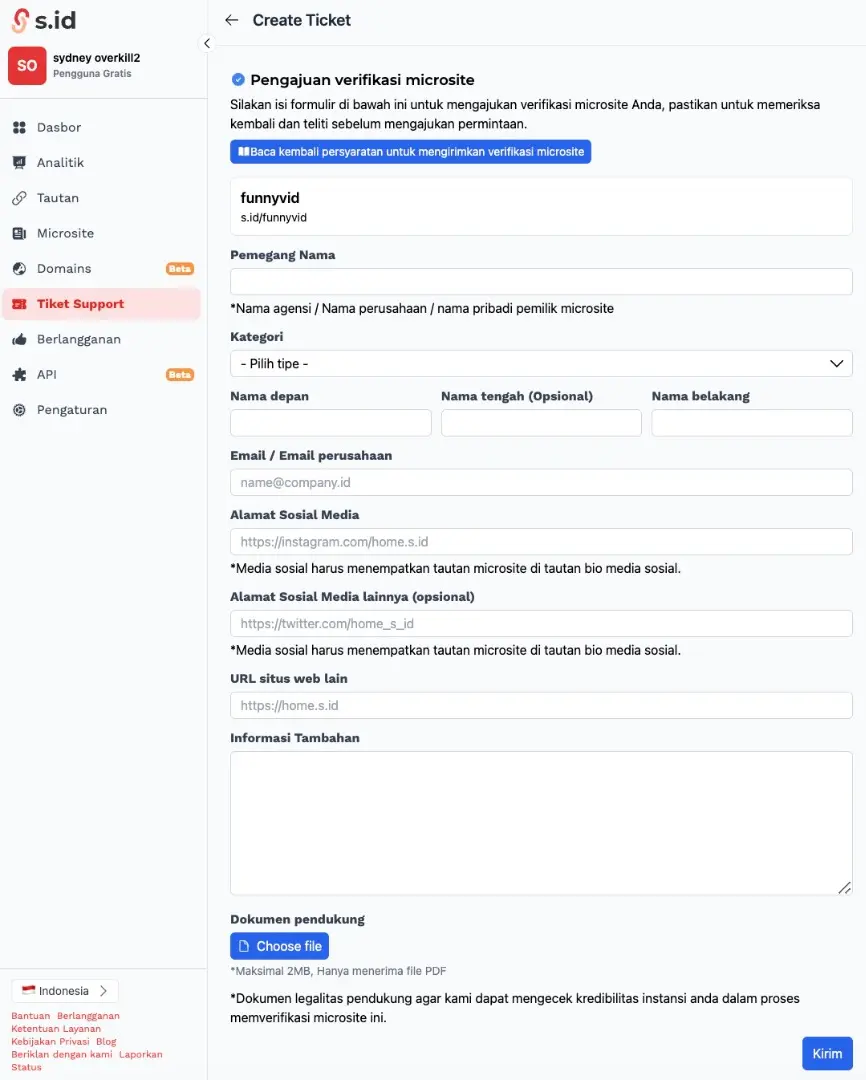
Task: Open the Indonesia language selector
Action: 65,991
